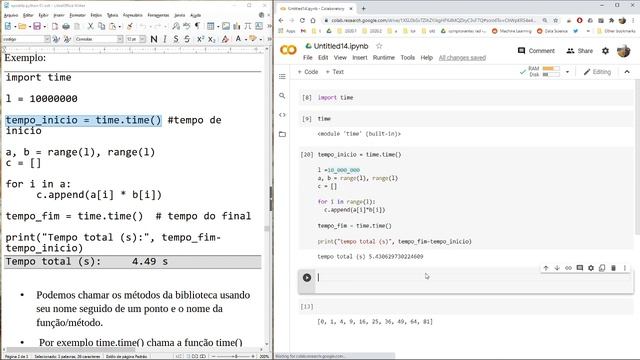Toggle italic formatting in Writer

[x=165, y=39]
